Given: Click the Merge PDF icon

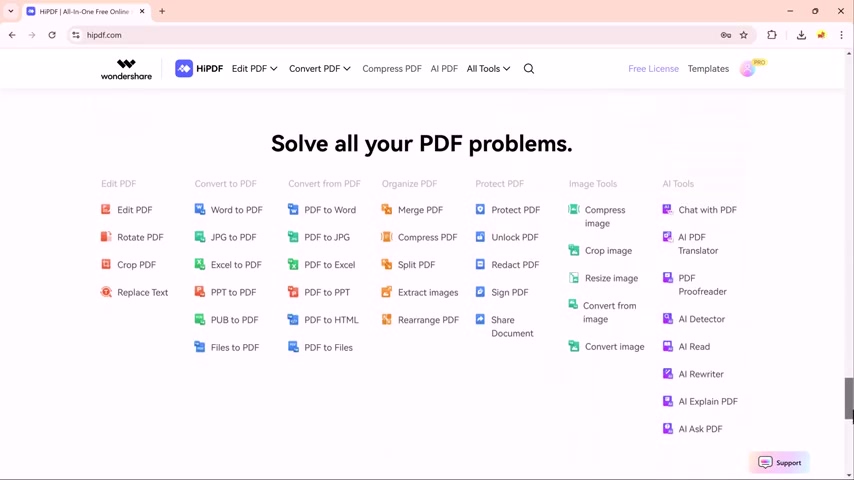Looking at the screenshot, I should (387, 209).
